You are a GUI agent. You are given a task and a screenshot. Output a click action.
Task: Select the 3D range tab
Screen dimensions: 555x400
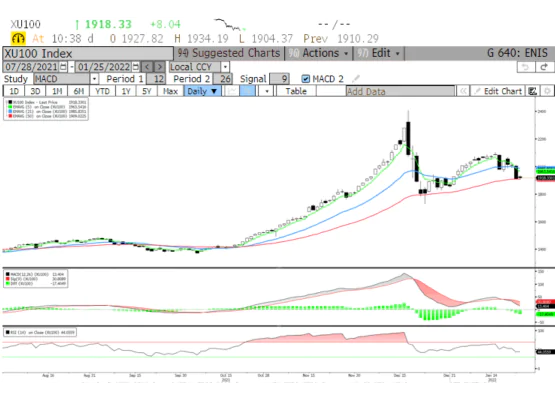point(35,91)
